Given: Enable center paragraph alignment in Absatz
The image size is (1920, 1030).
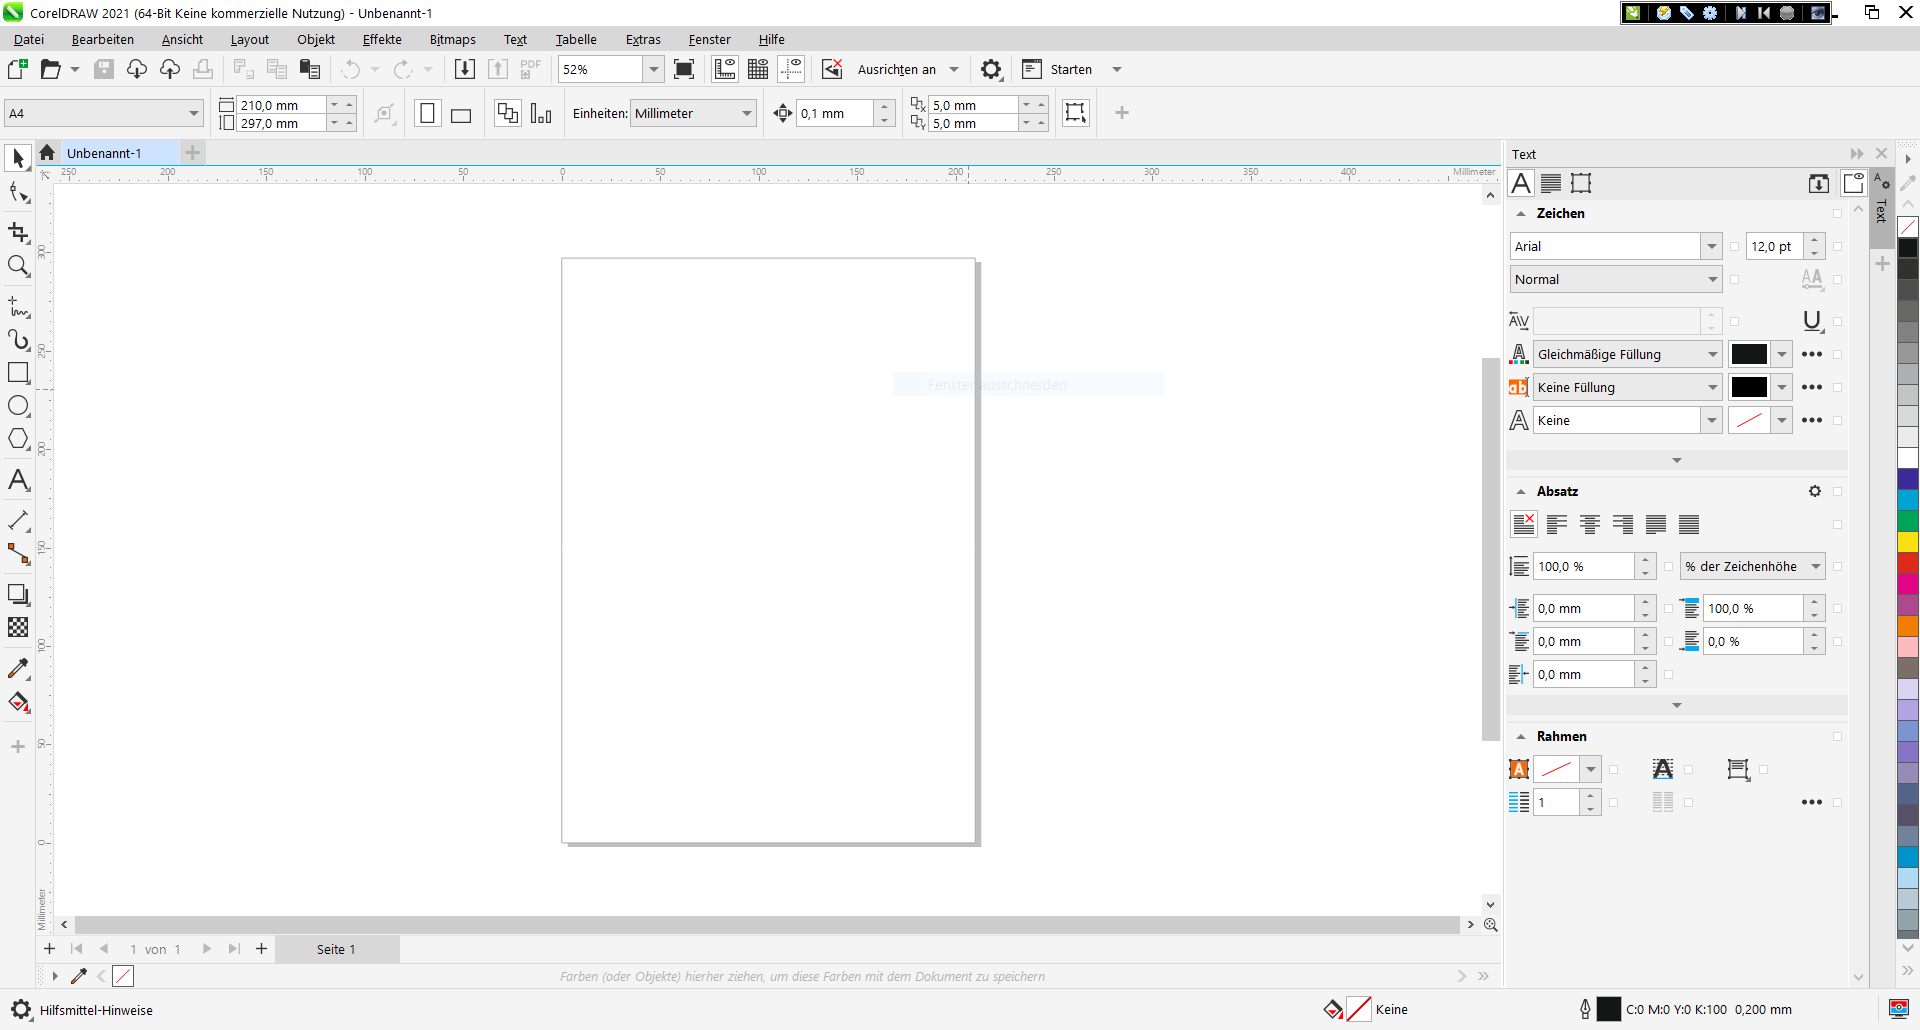Looking at the screenshot, I should (x=1590, y=524).
